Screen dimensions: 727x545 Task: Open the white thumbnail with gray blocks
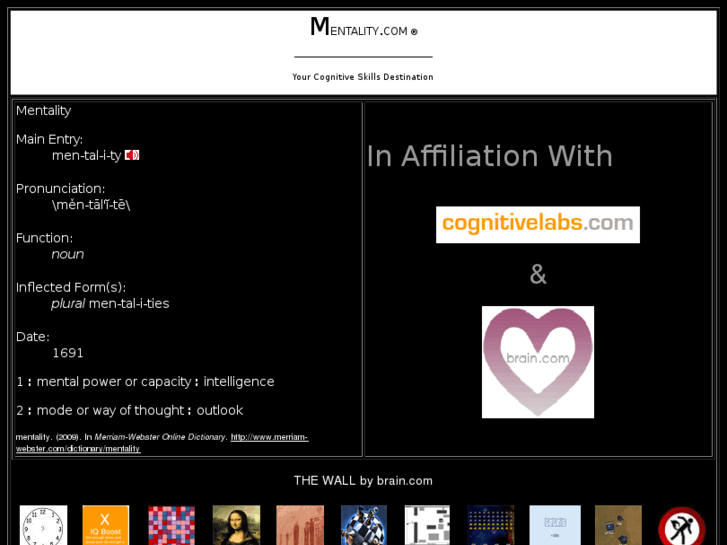tap(427, 525)
